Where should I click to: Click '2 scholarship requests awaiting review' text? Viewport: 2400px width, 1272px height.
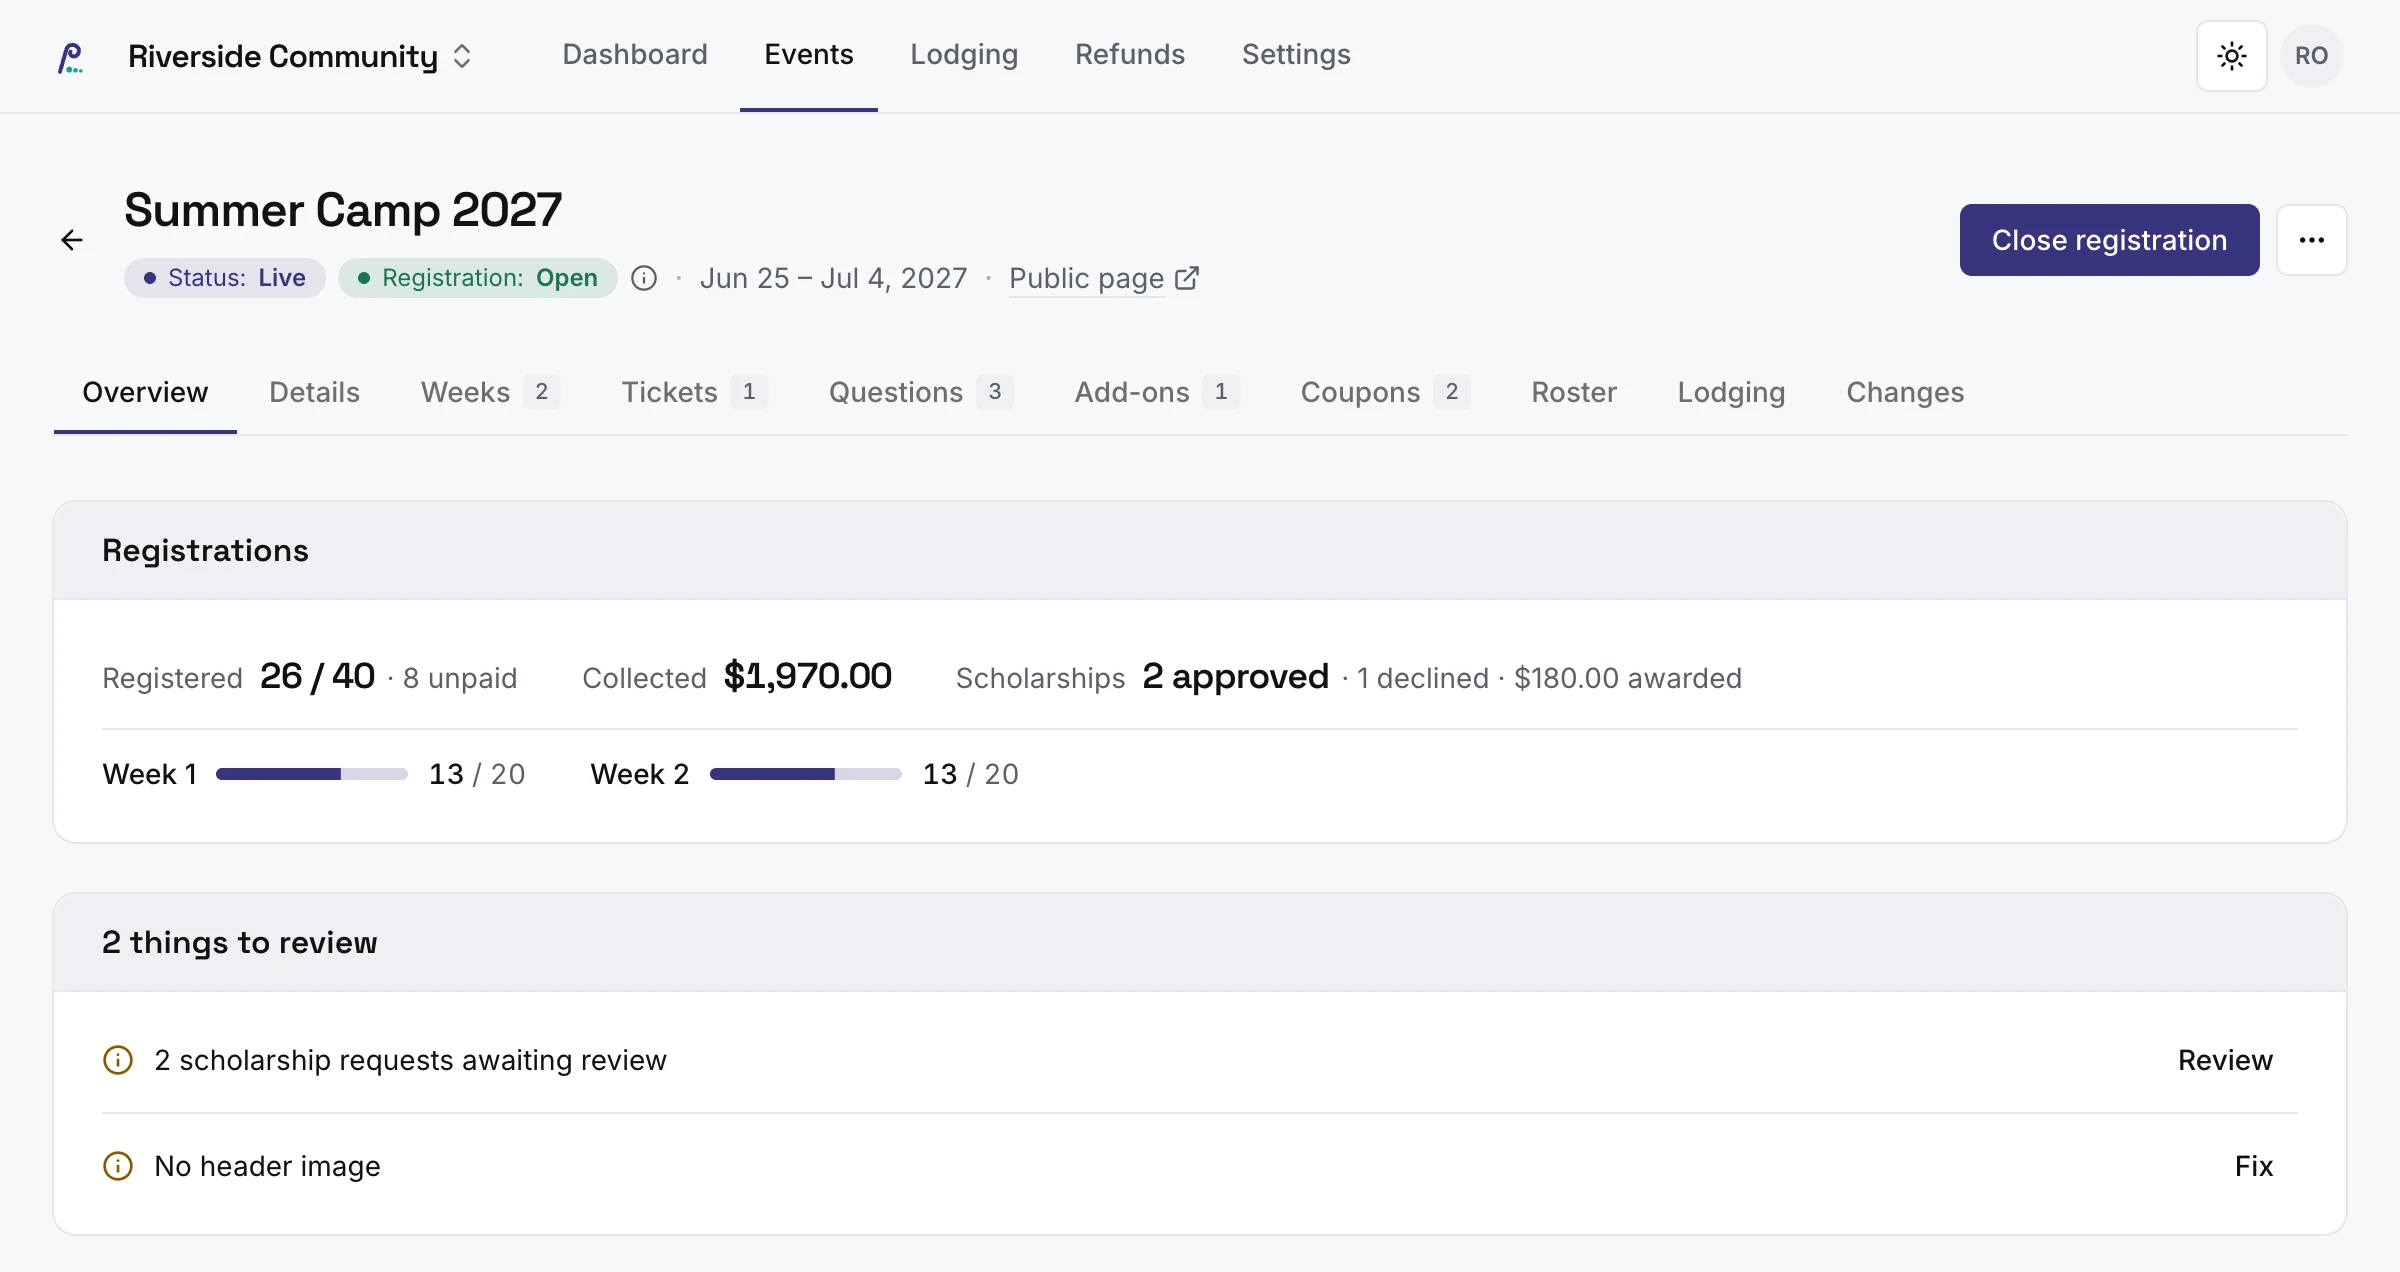coord(410,1060)
